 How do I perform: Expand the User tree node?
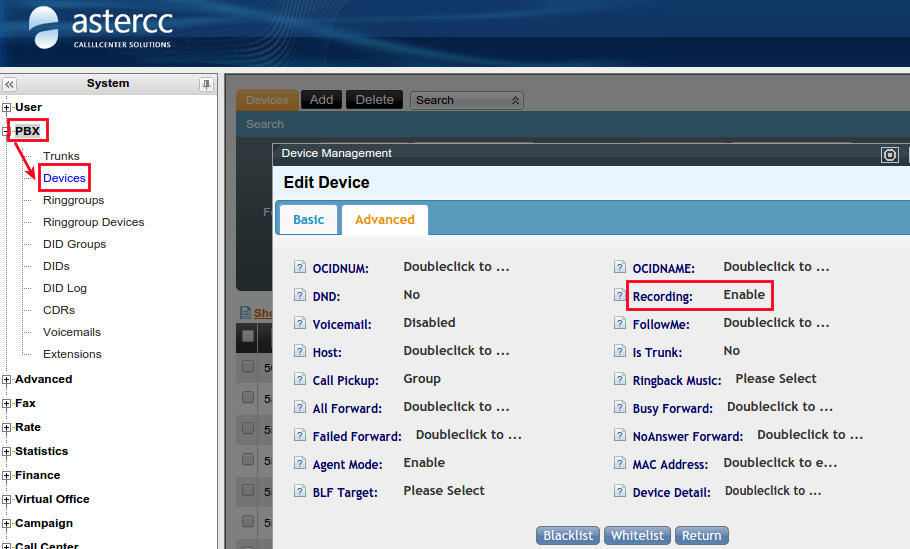[7, 108]
